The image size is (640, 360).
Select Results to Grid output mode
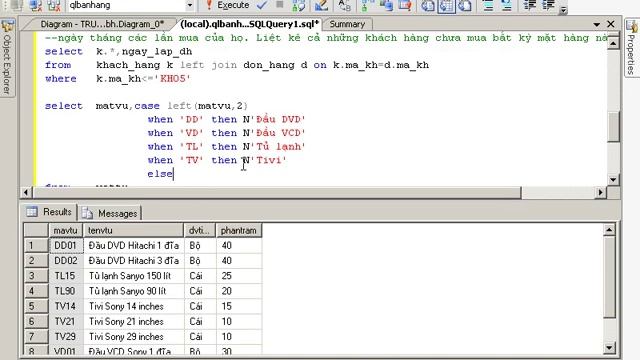click(446, 5)
